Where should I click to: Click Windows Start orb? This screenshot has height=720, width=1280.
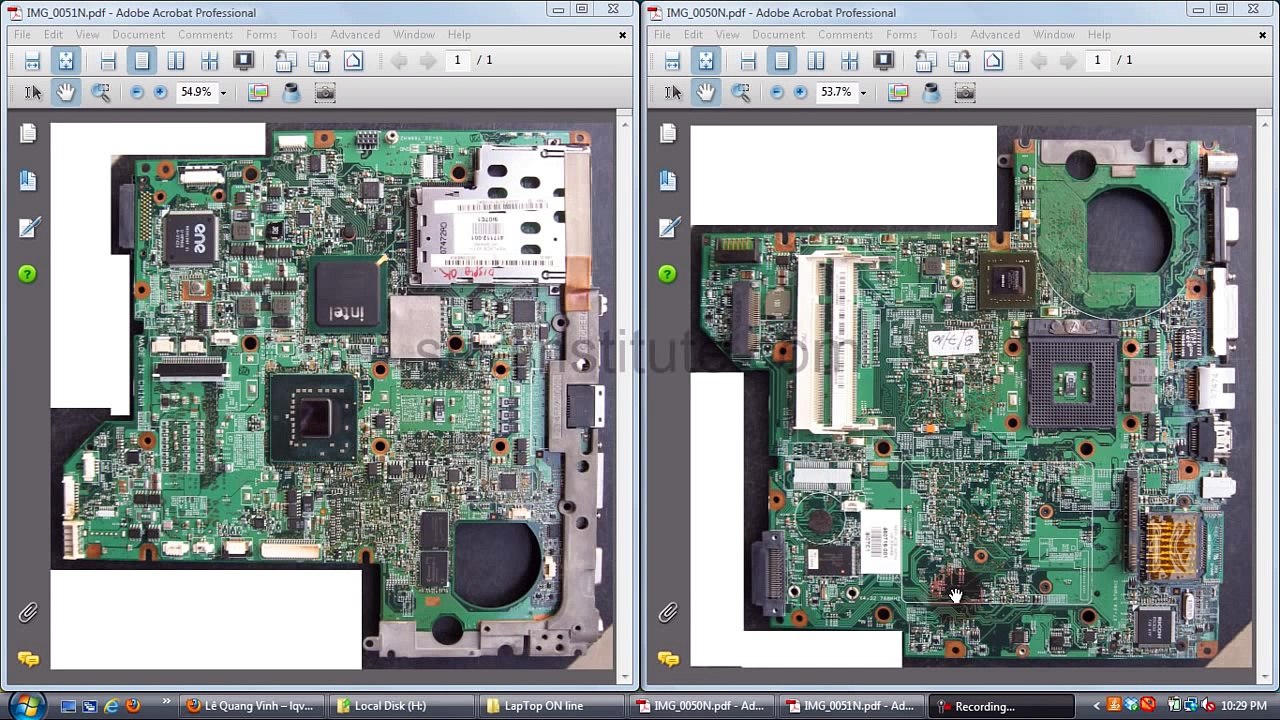coord(26,704)
